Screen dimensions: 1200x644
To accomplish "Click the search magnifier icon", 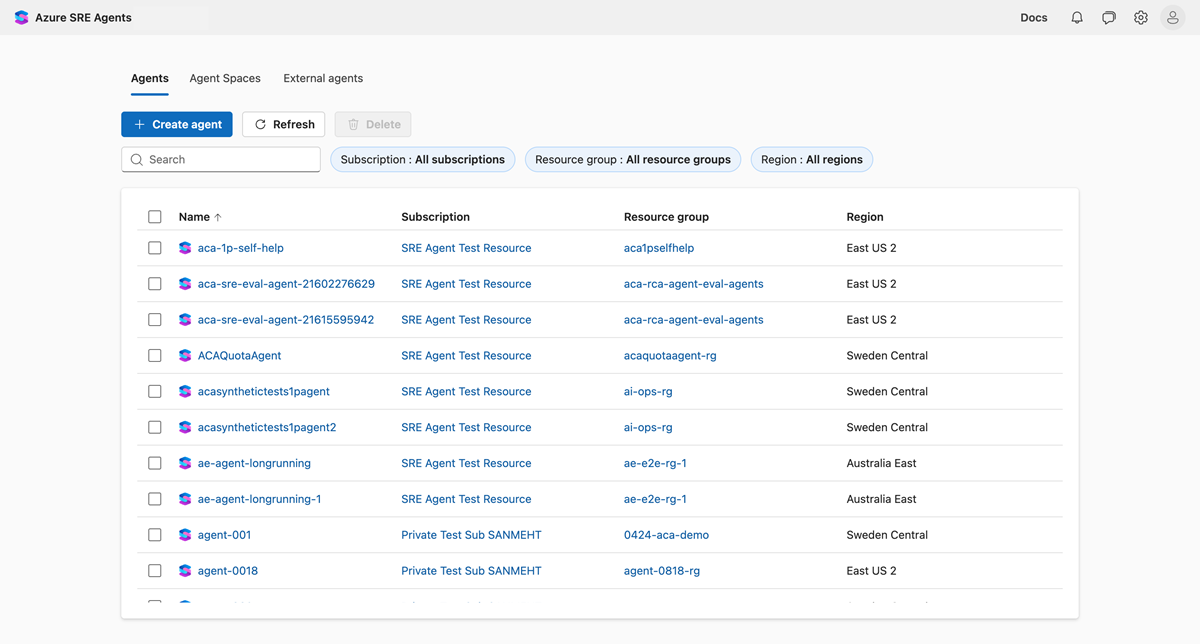I will point(137,159).
